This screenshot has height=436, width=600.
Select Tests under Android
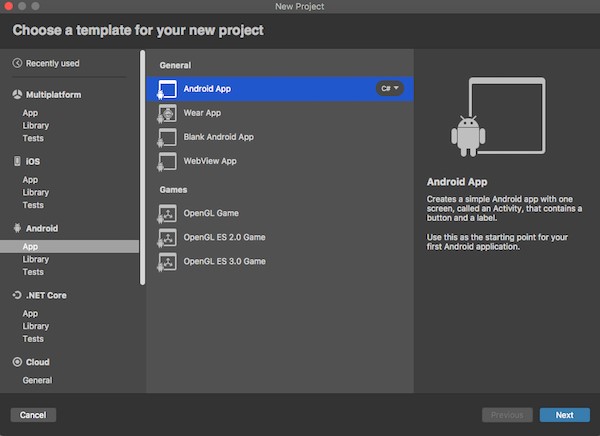point(33,272)
